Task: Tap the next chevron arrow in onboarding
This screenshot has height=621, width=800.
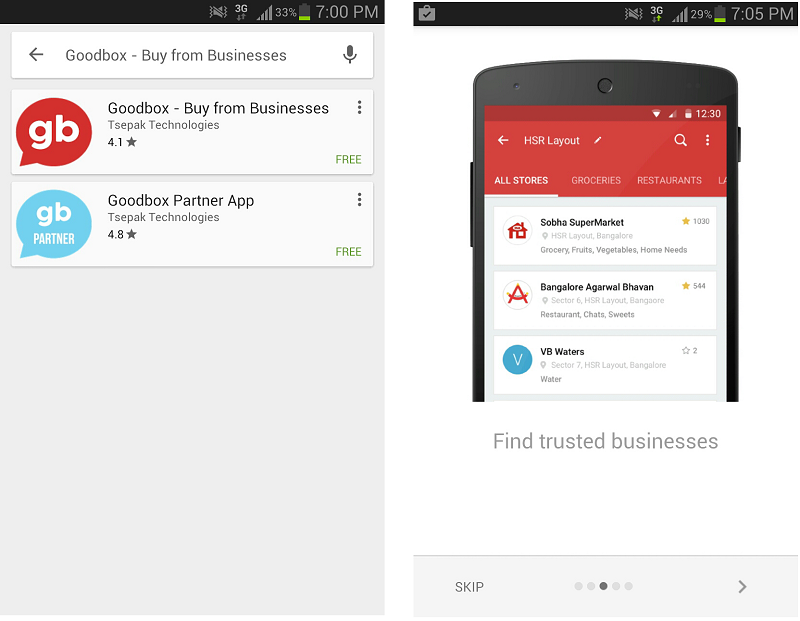Action: point(742,587)
